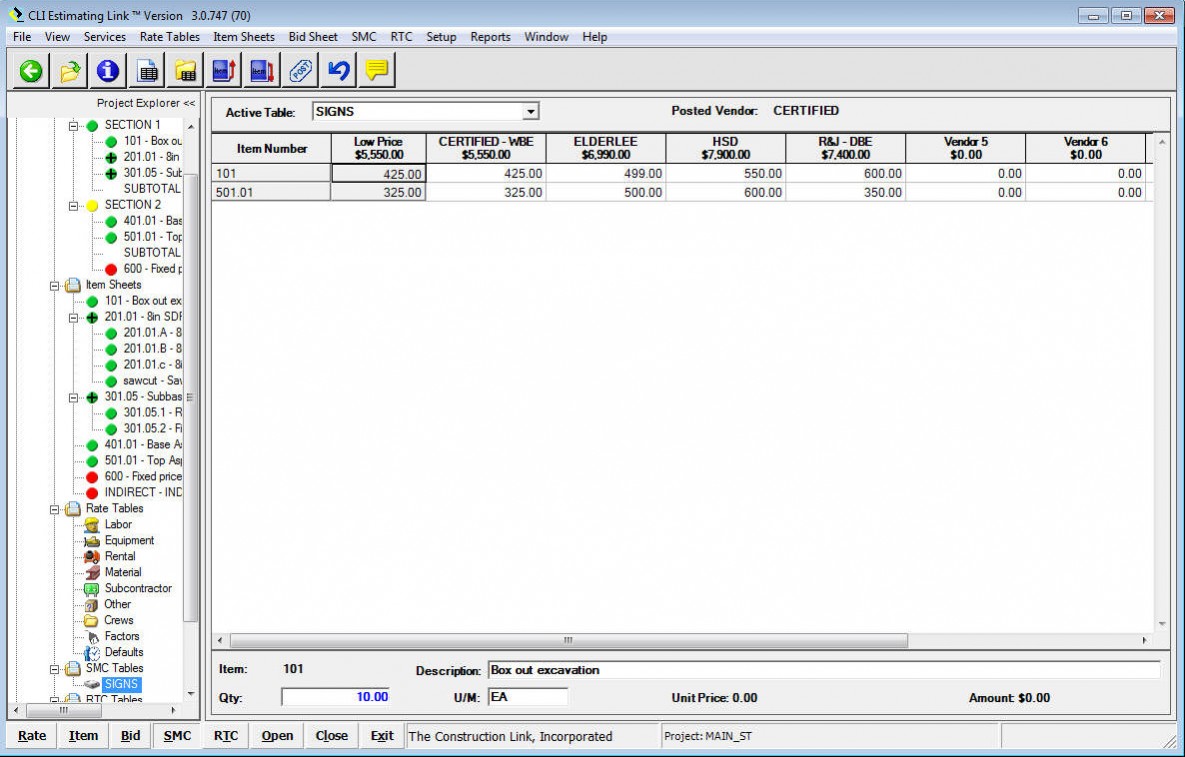Click the SMC Tables folder icon
Viewport: 1185px width, 757px height.
(73, 669)
